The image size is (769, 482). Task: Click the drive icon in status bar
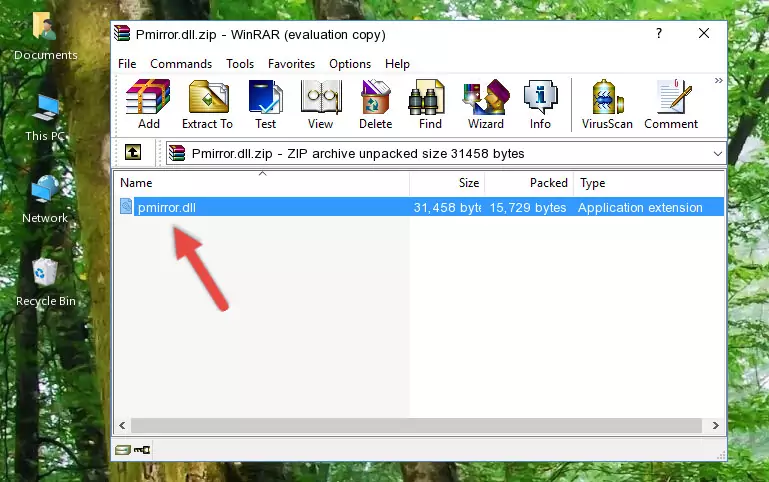[123, 450]
